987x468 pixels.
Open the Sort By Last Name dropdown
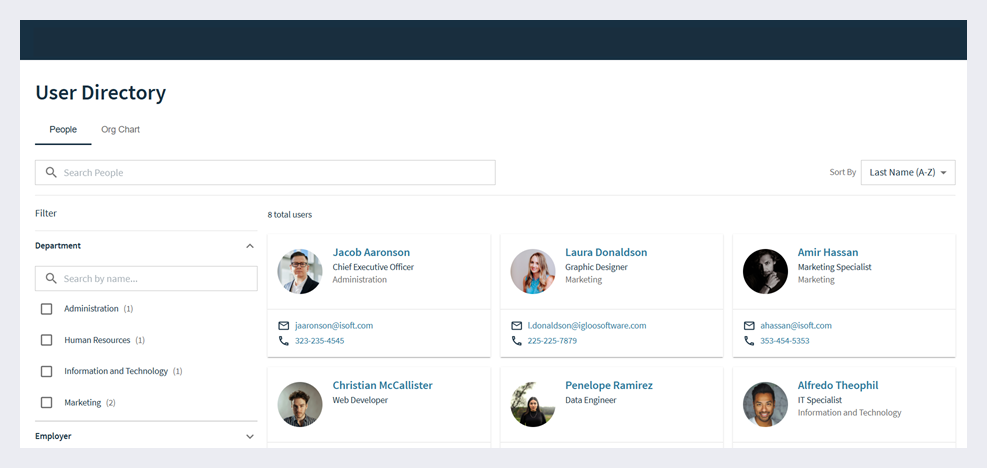[x=908, y=172]
